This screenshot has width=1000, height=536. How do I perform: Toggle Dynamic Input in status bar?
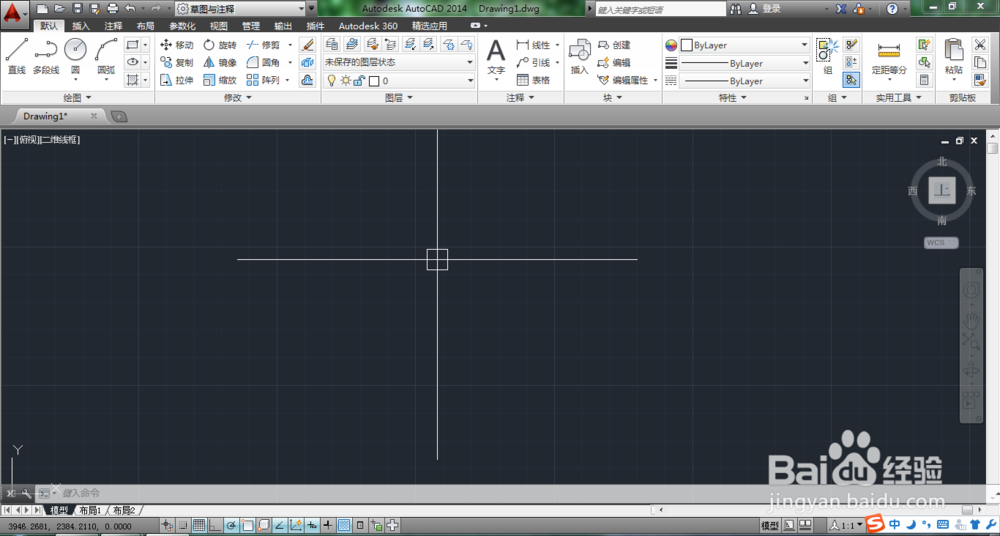pos(312,526)
